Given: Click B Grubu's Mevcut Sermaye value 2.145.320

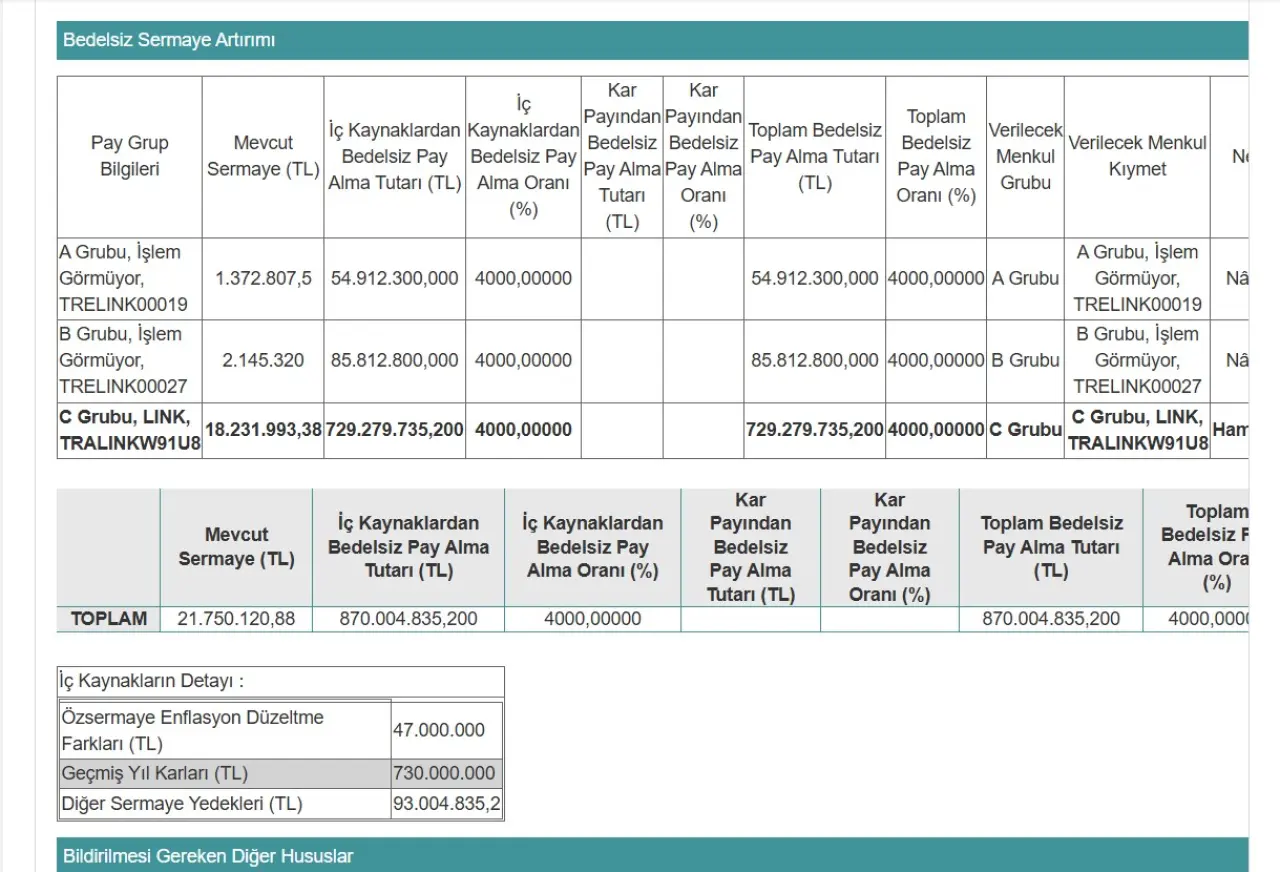Looking at the screenshot, I should pos(263,360).
